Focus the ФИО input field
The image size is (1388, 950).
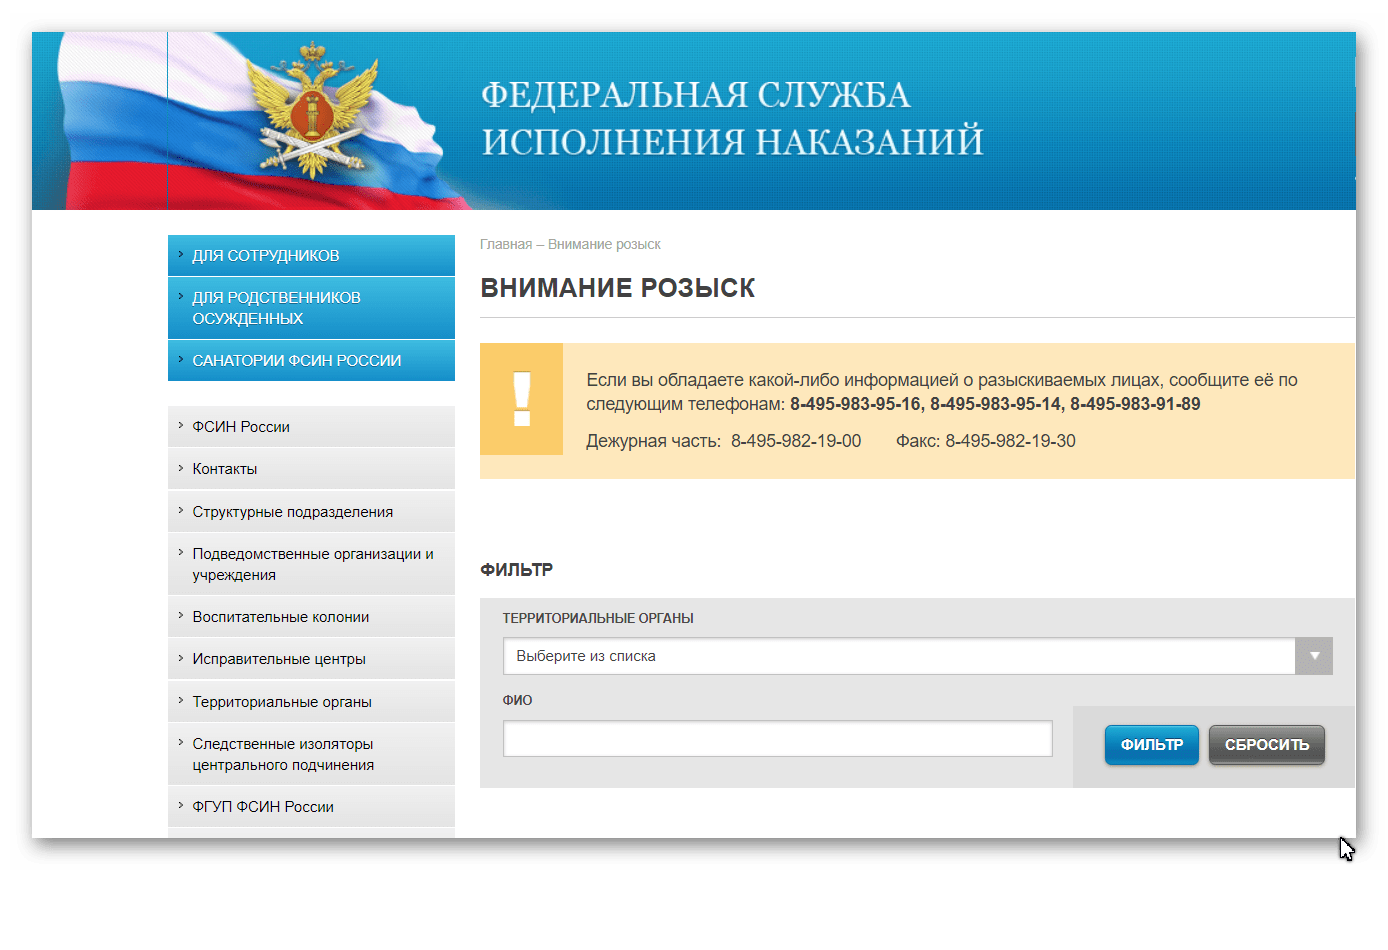[x=777, y=739]
